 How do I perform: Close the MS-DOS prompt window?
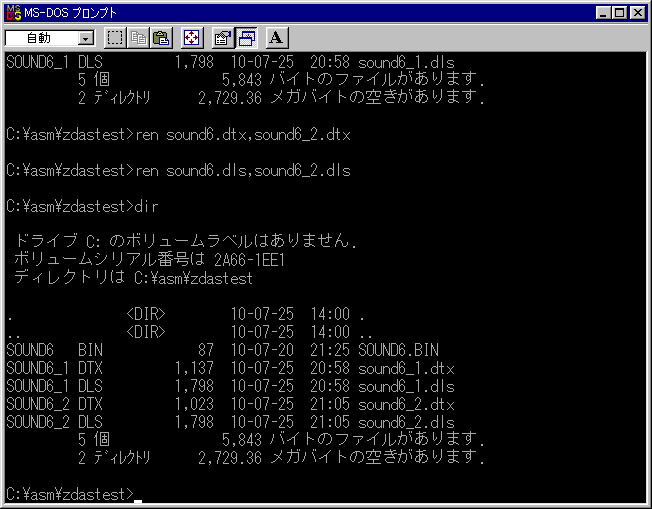(x=637, y=13)
